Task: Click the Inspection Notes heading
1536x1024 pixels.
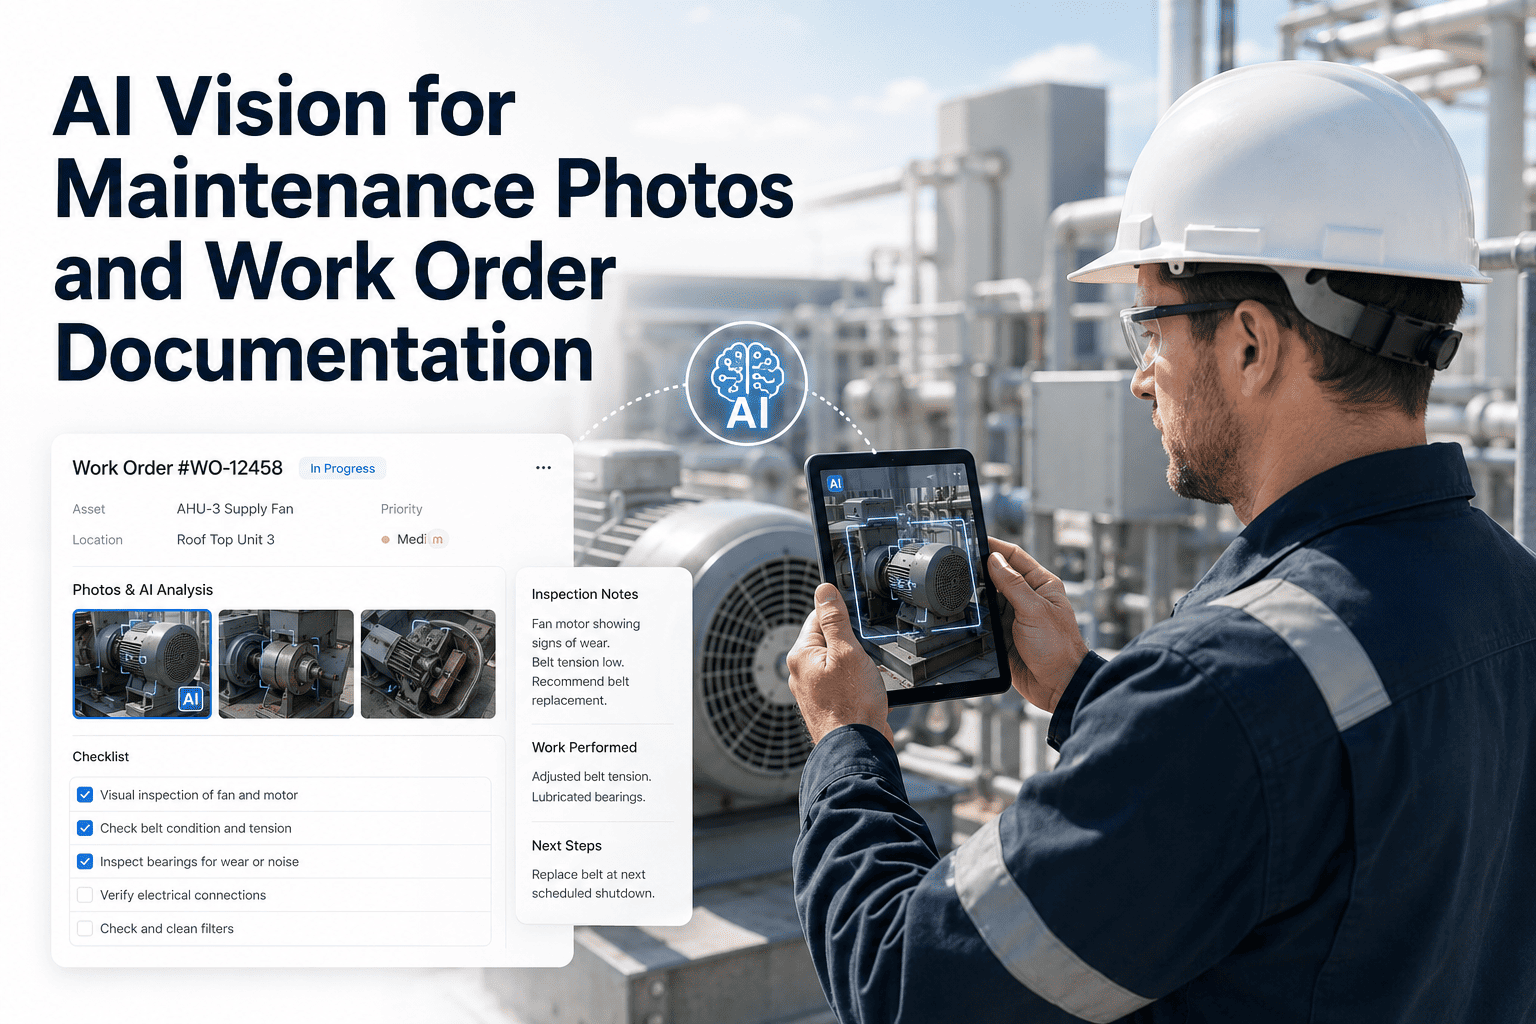Action: [x=585, y=594]
